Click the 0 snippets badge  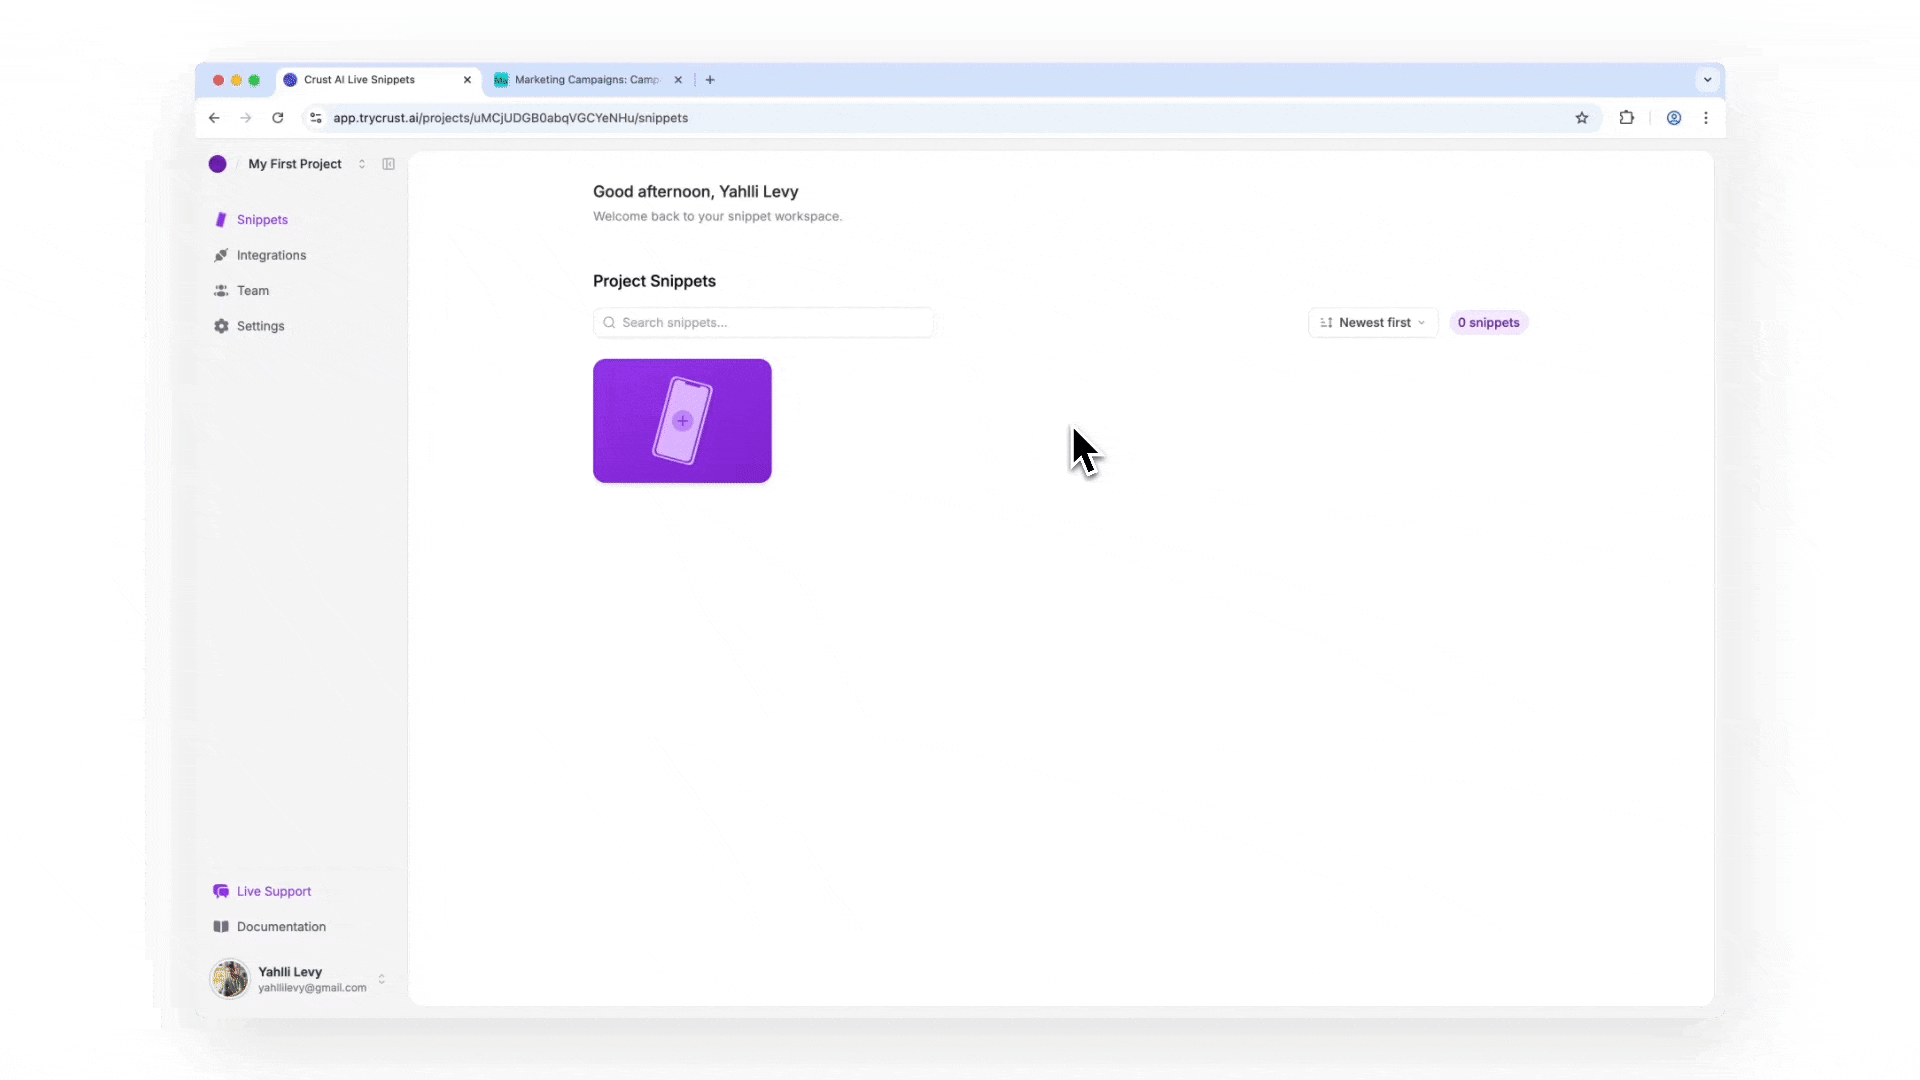1488,322
